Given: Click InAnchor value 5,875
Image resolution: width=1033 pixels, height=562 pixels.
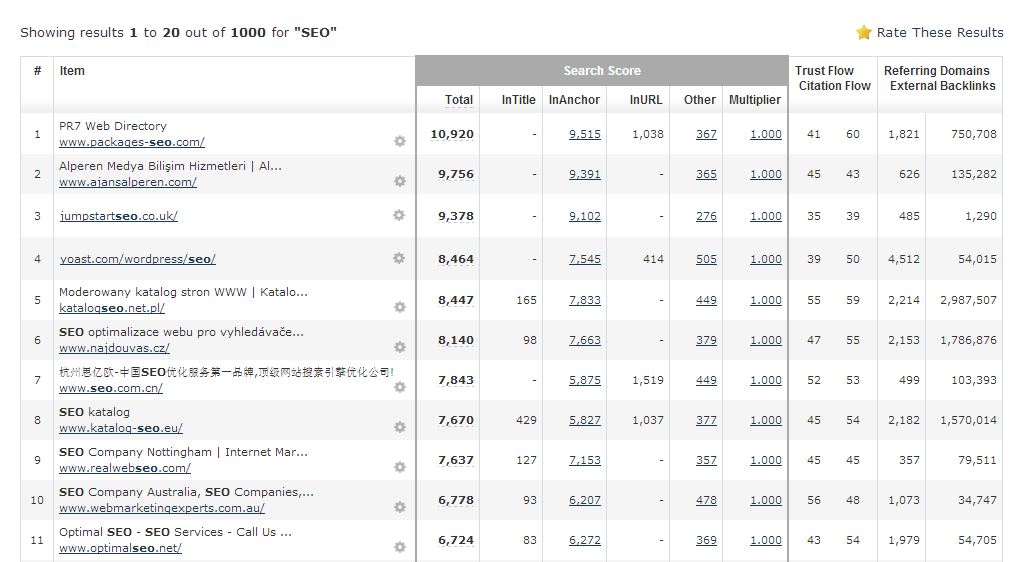Looking at the screenshot, I should (x=585, y=380).
